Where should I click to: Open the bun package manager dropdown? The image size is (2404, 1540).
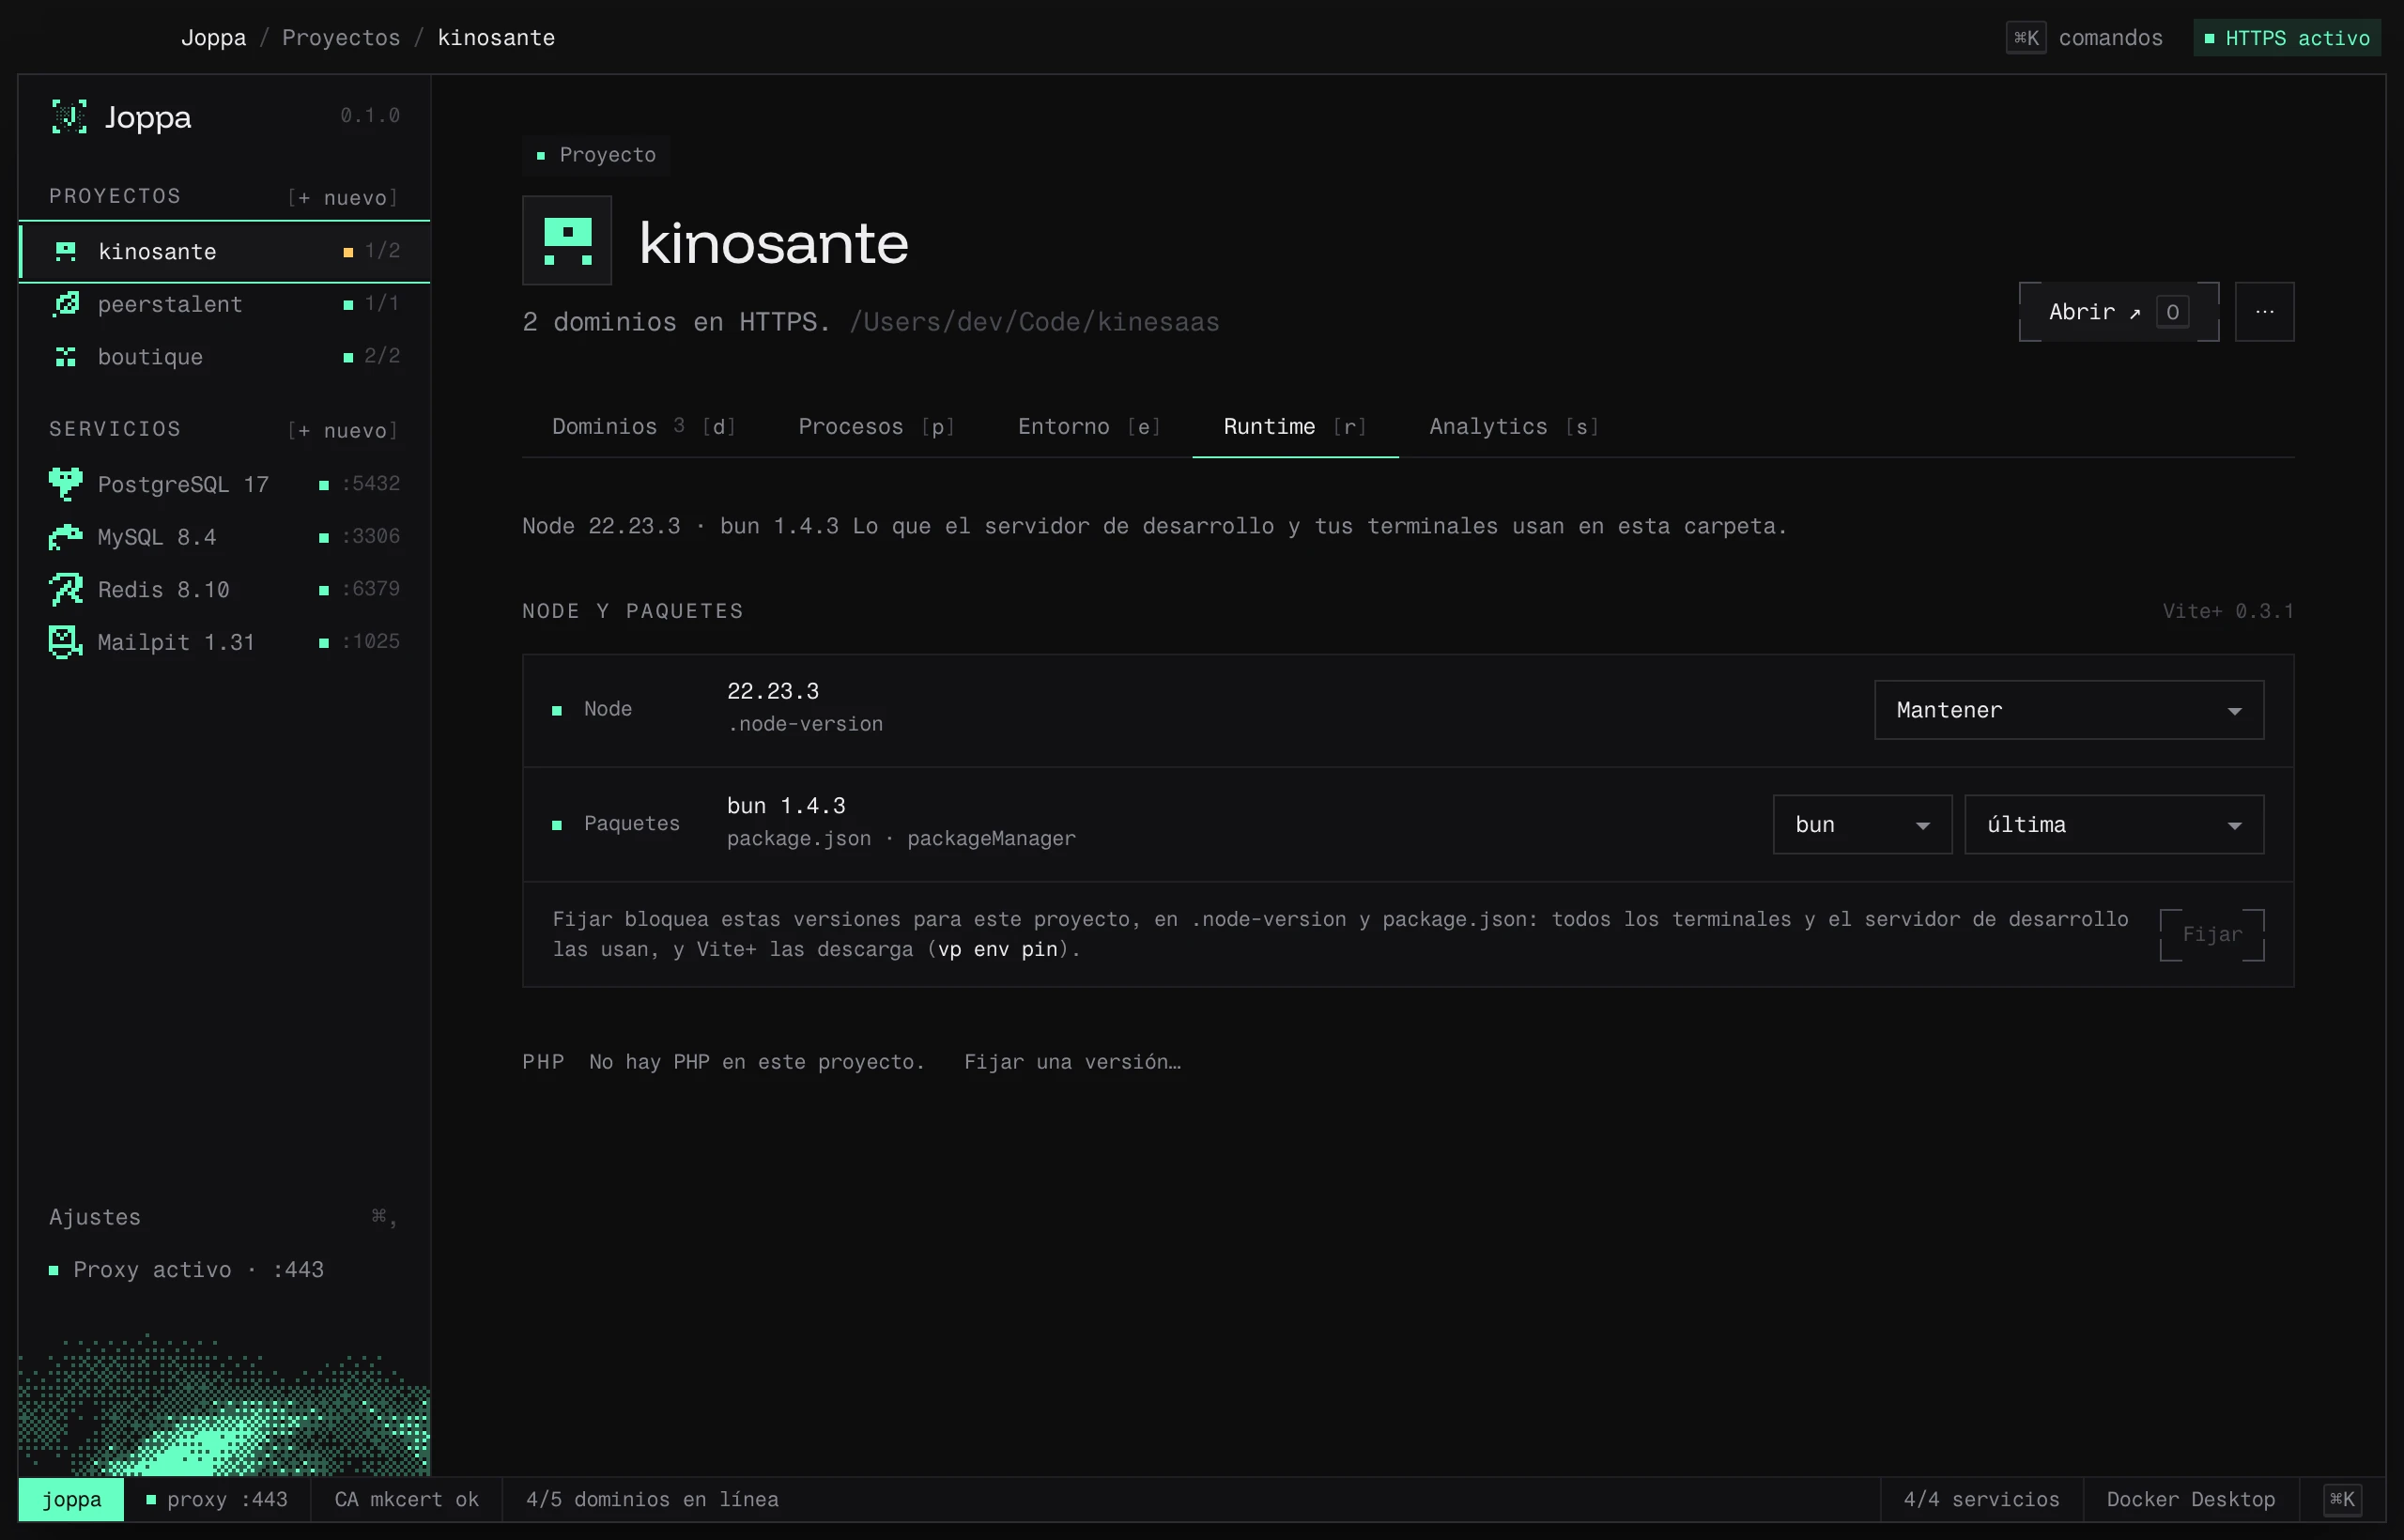(x=1862, y=825)
